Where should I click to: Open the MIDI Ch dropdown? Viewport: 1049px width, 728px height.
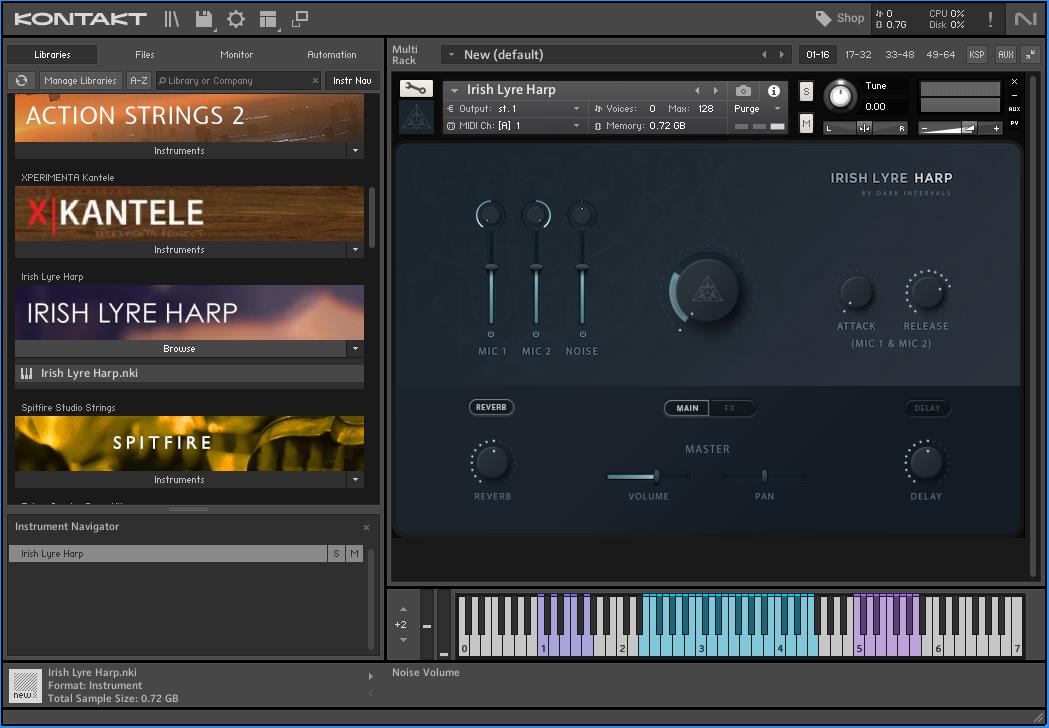576,126
